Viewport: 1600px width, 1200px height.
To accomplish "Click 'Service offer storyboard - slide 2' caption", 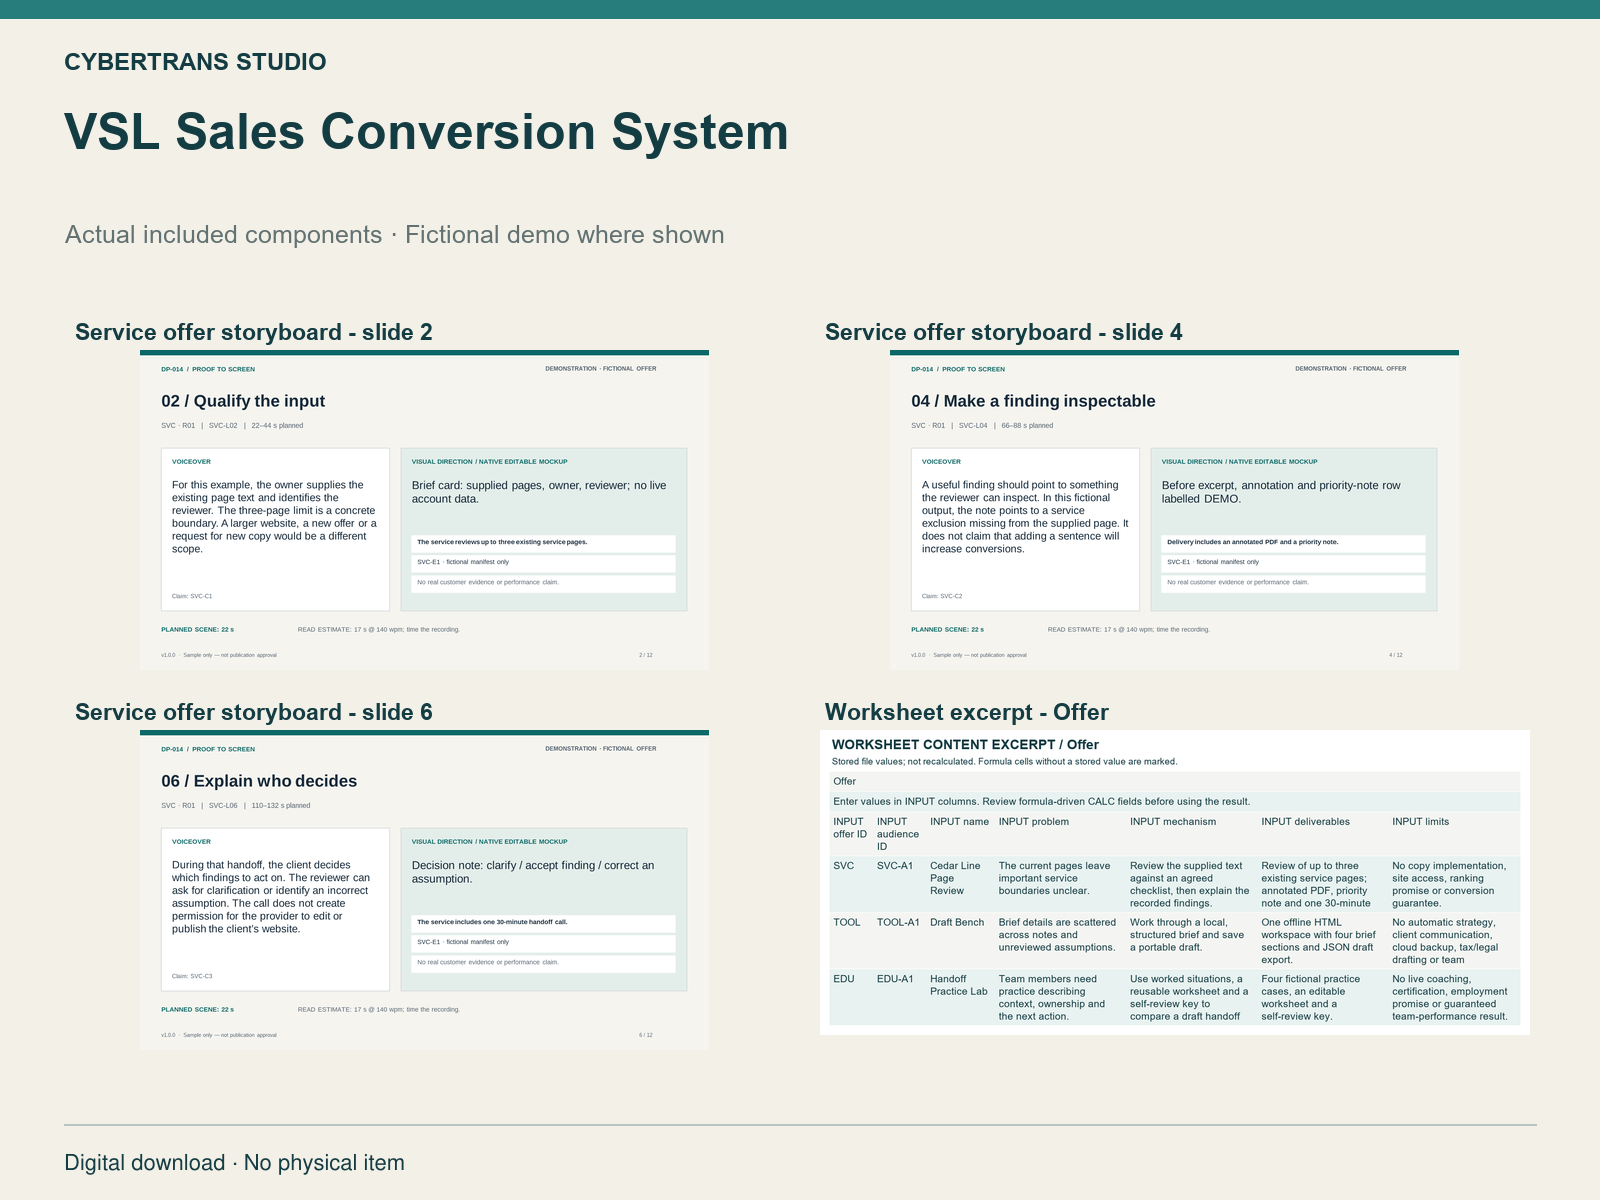I will click(254, 332).
